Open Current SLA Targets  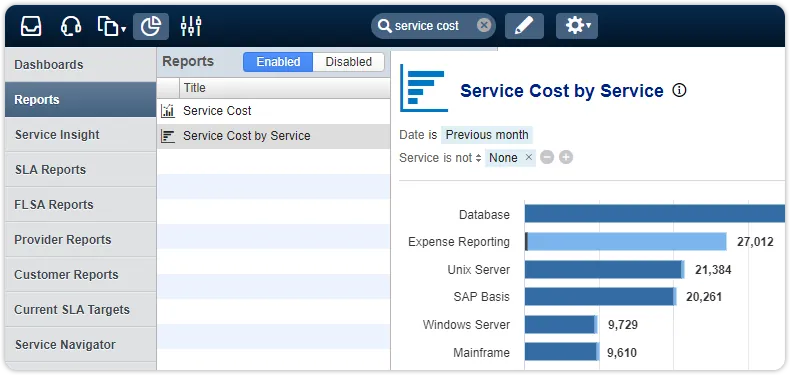pyautogui.click(x=81, y=309)
